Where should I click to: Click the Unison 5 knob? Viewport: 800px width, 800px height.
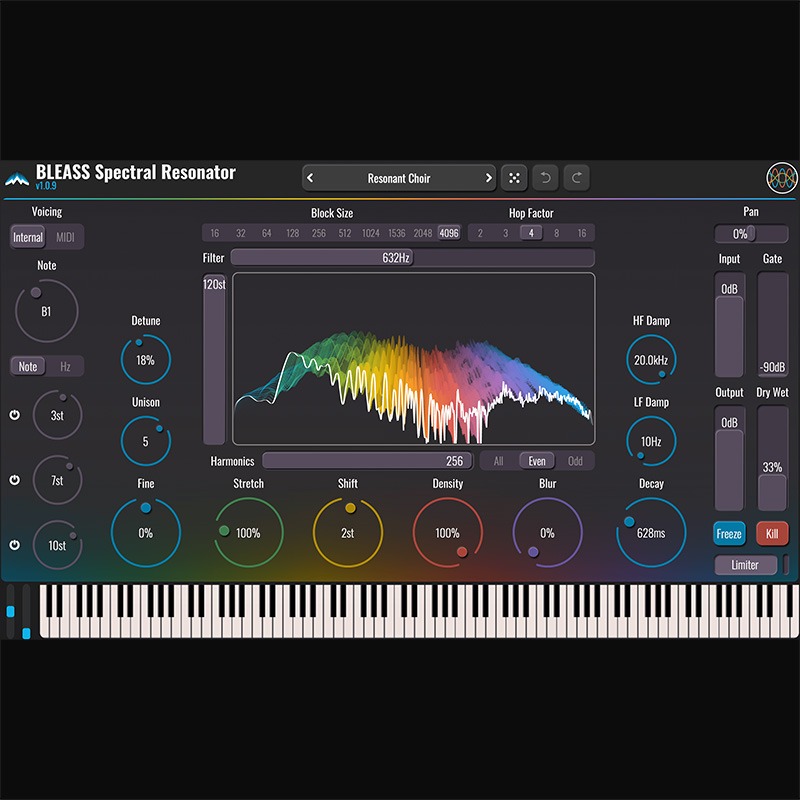(x=145, y=441)
